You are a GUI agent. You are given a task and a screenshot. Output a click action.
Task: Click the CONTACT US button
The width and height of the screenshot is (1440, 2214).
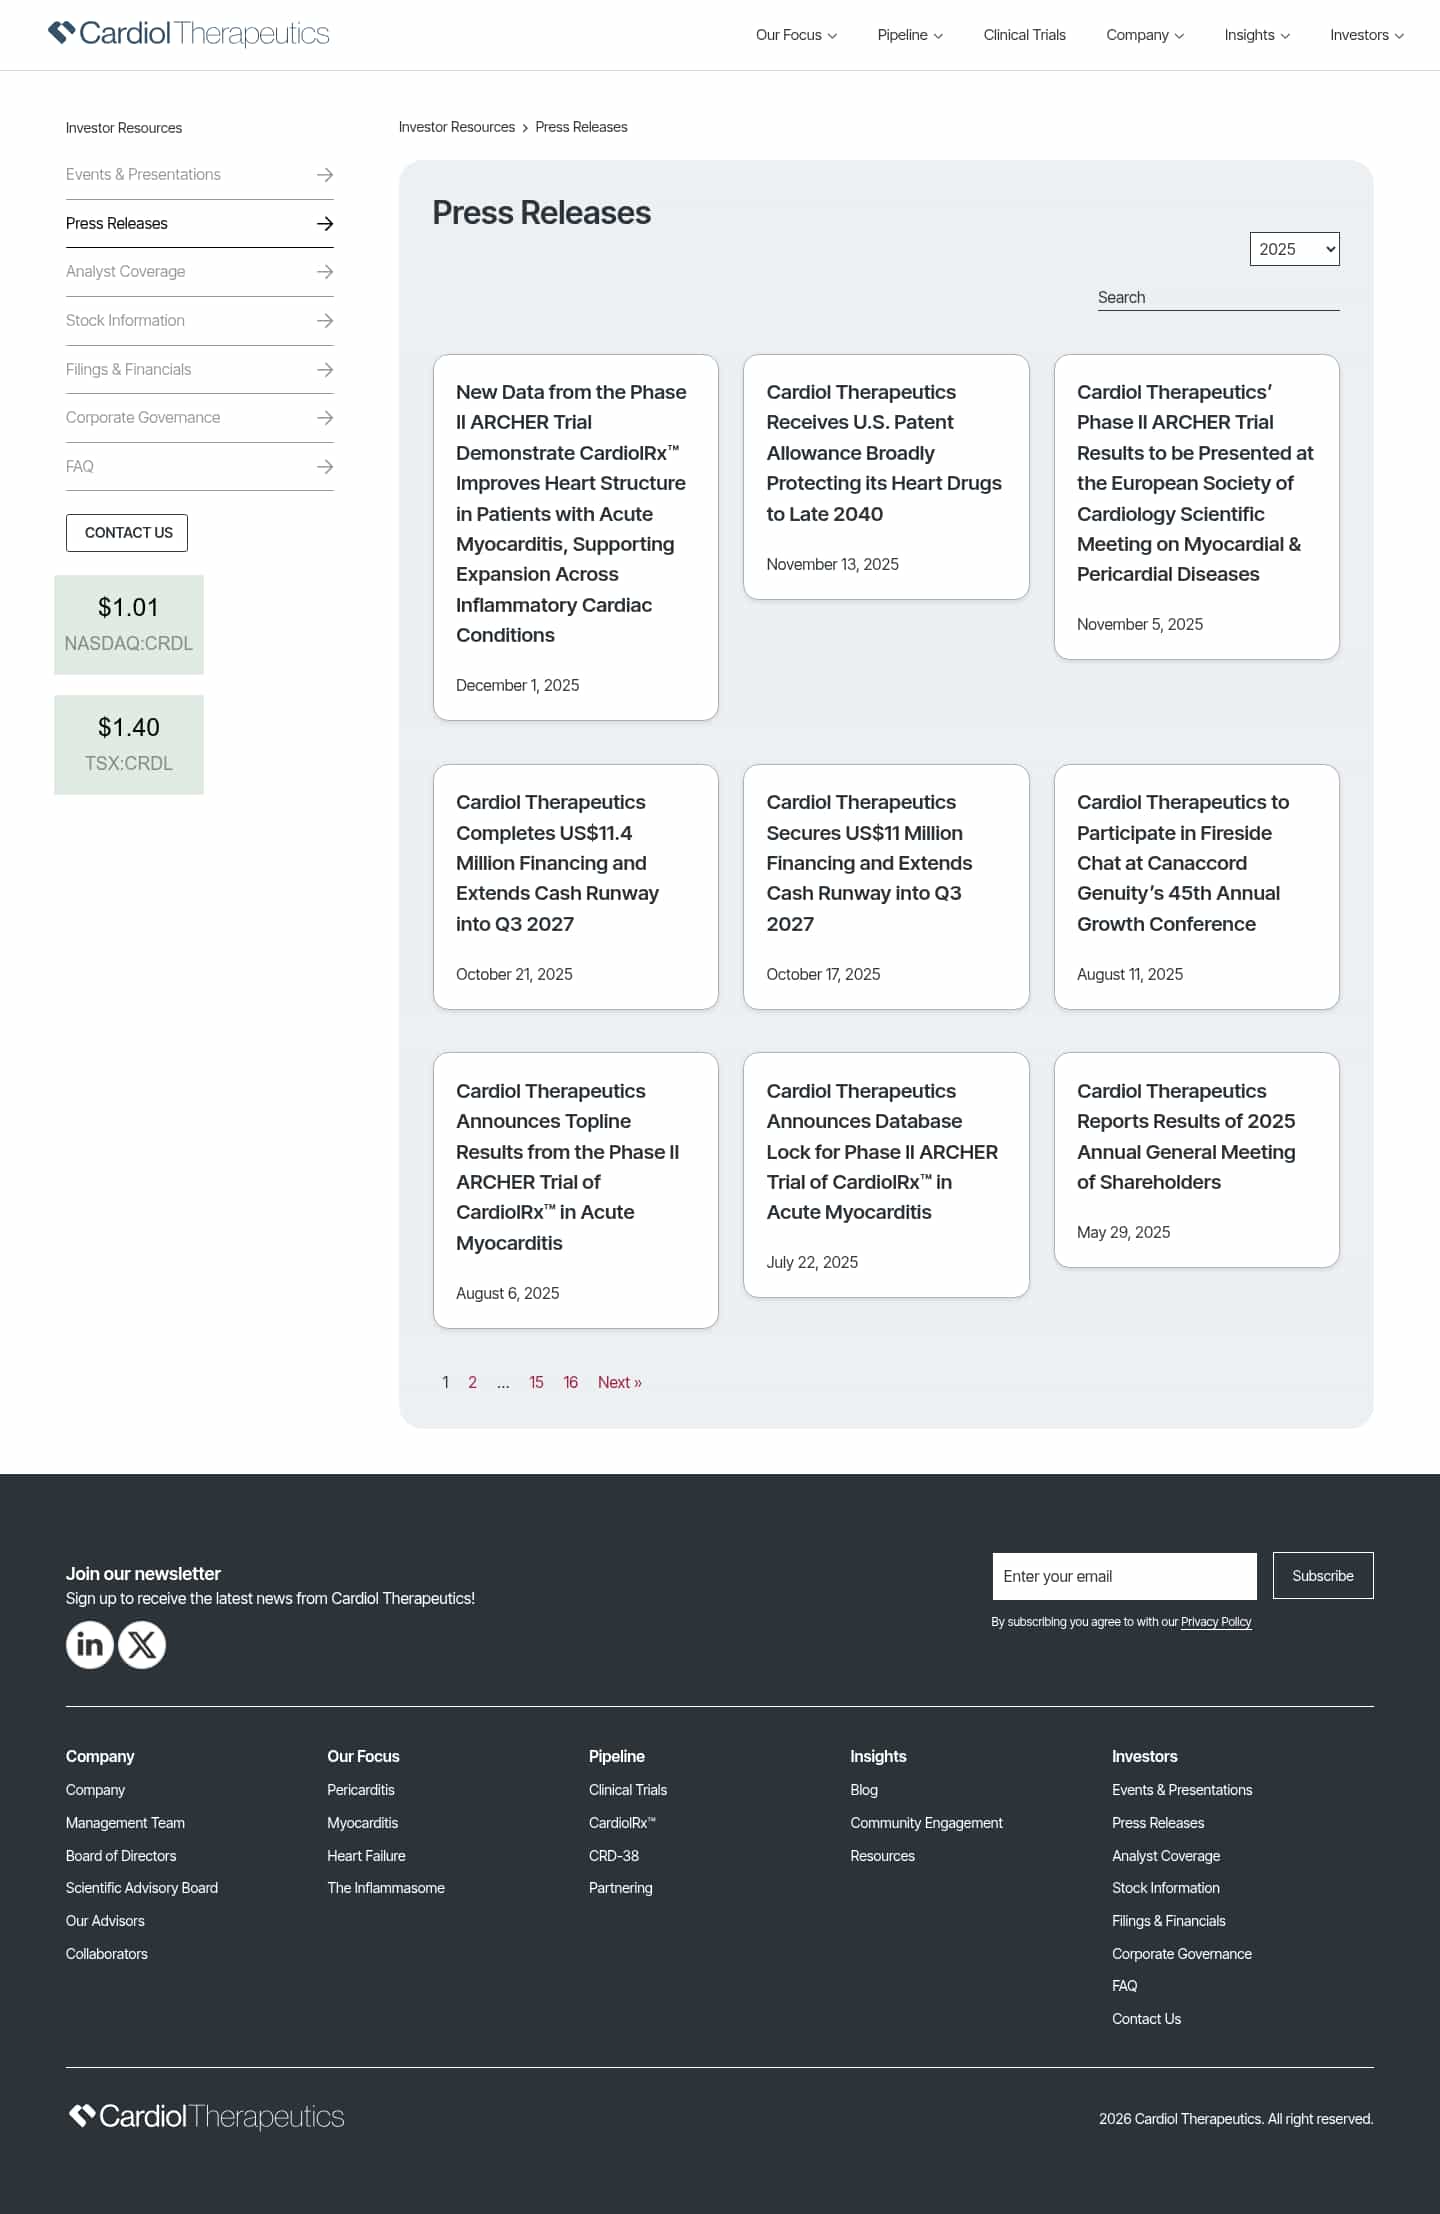pyautogui.click(x=127, y=533)
